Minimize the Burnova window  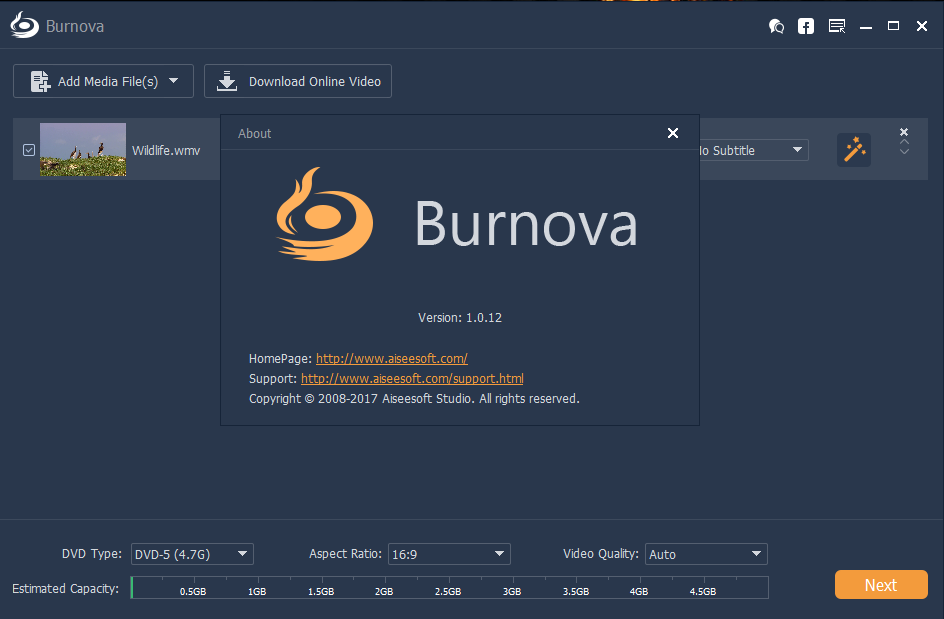click(x=866, y=26)
